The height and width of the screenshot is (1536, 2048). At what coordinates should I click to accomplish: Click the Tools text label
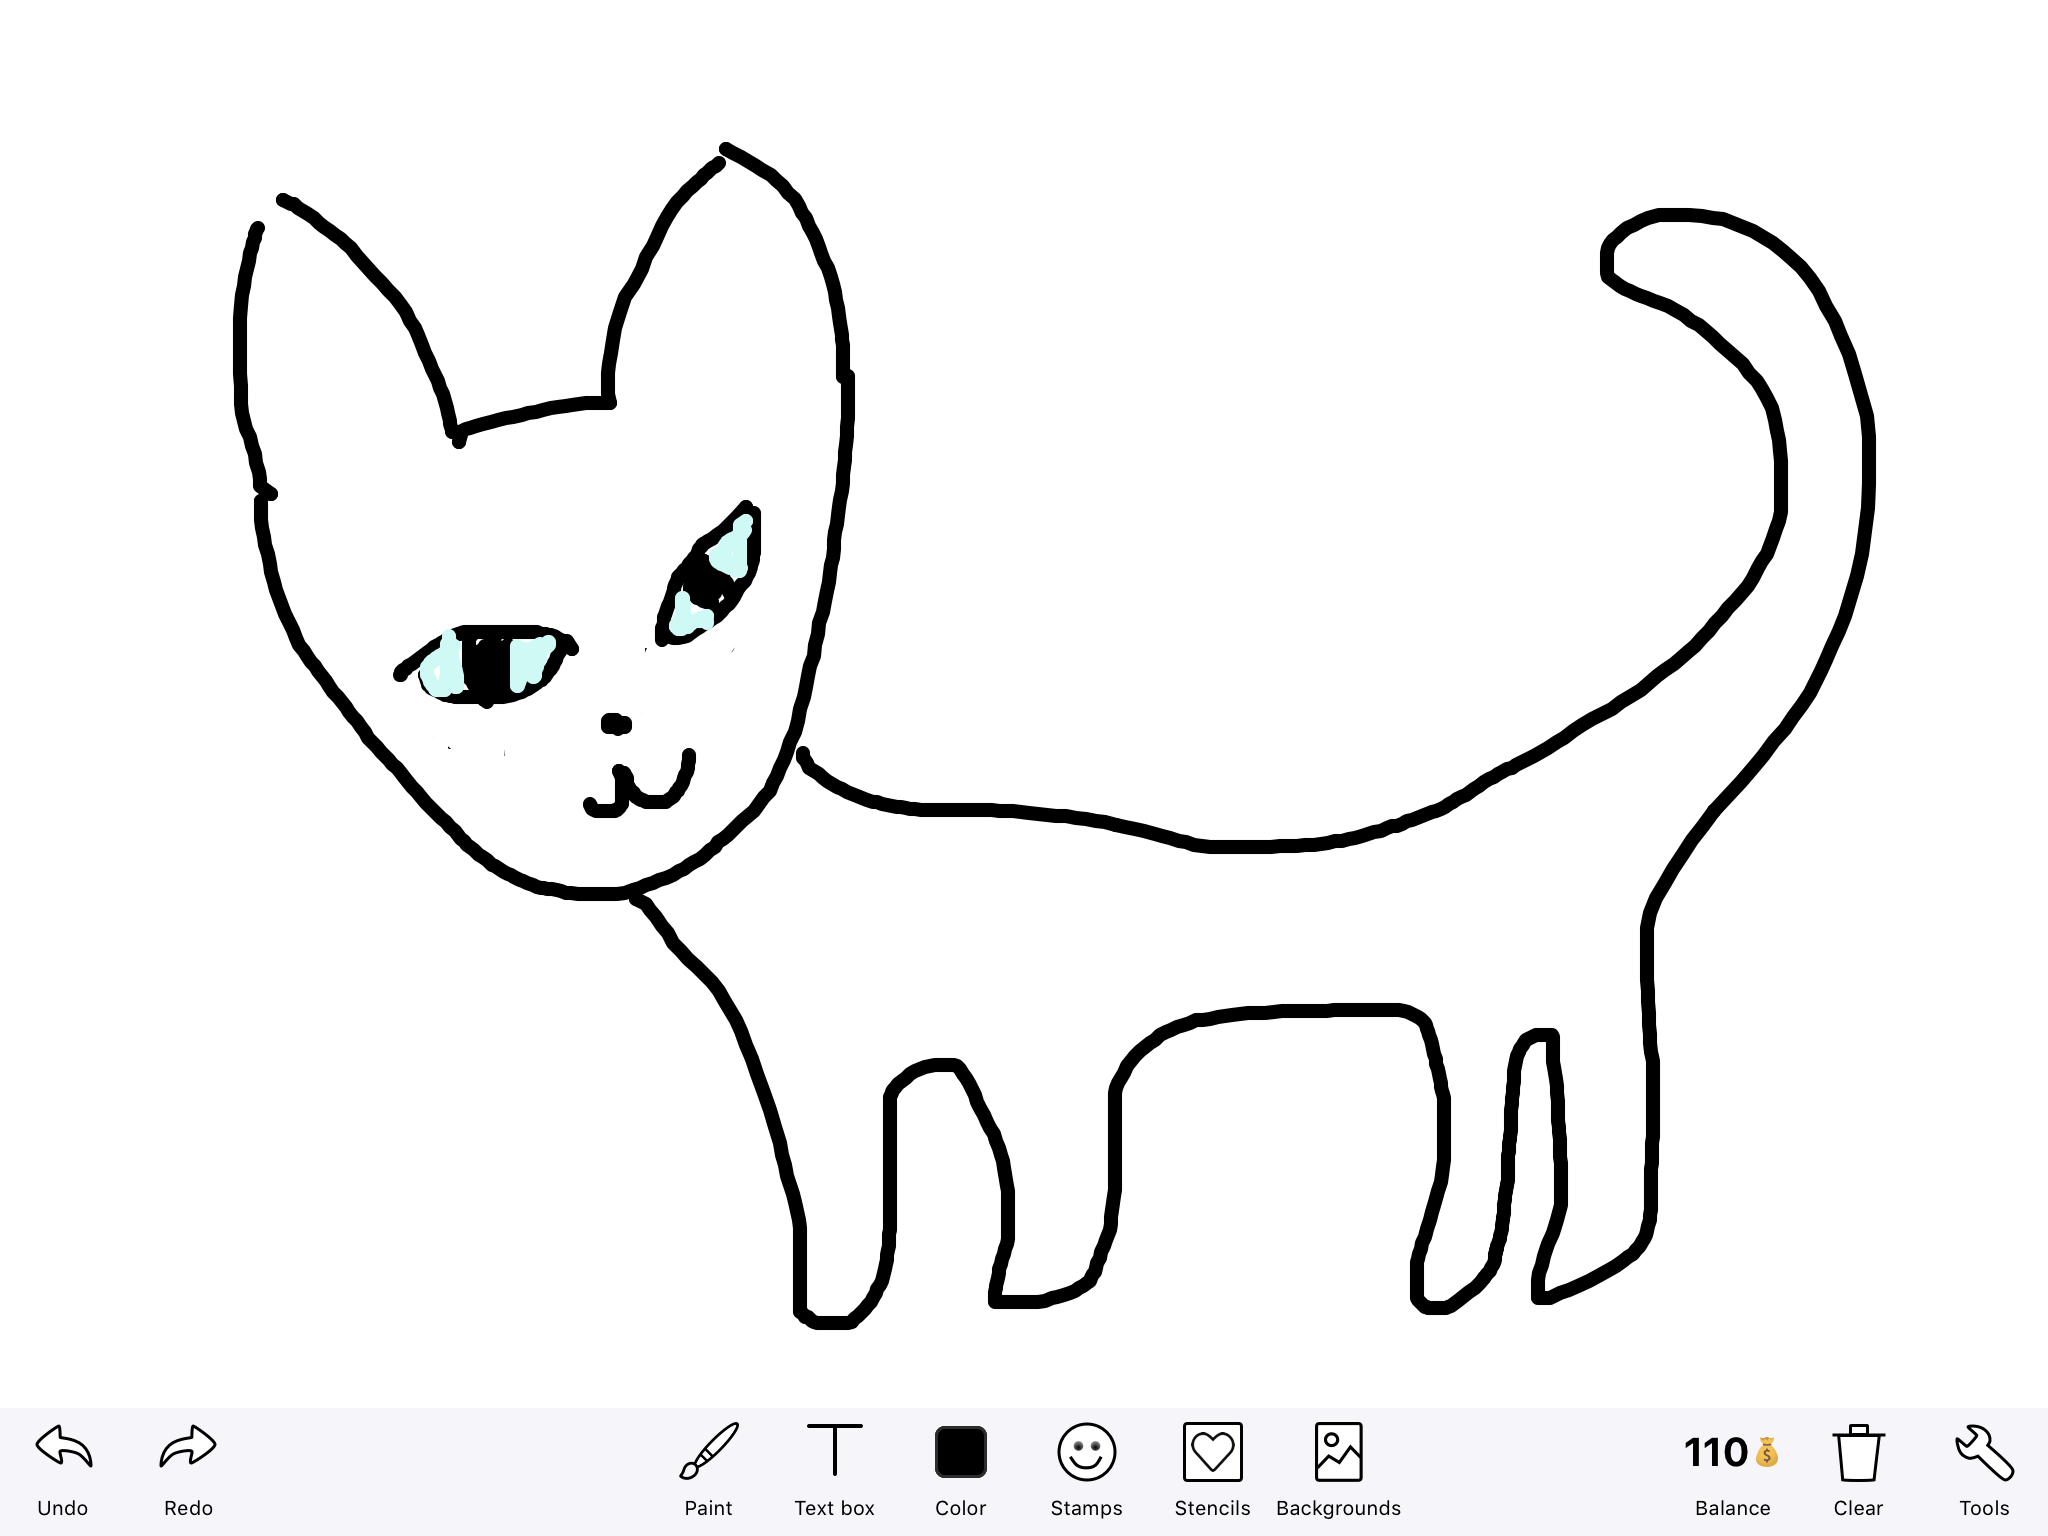1984,1508
